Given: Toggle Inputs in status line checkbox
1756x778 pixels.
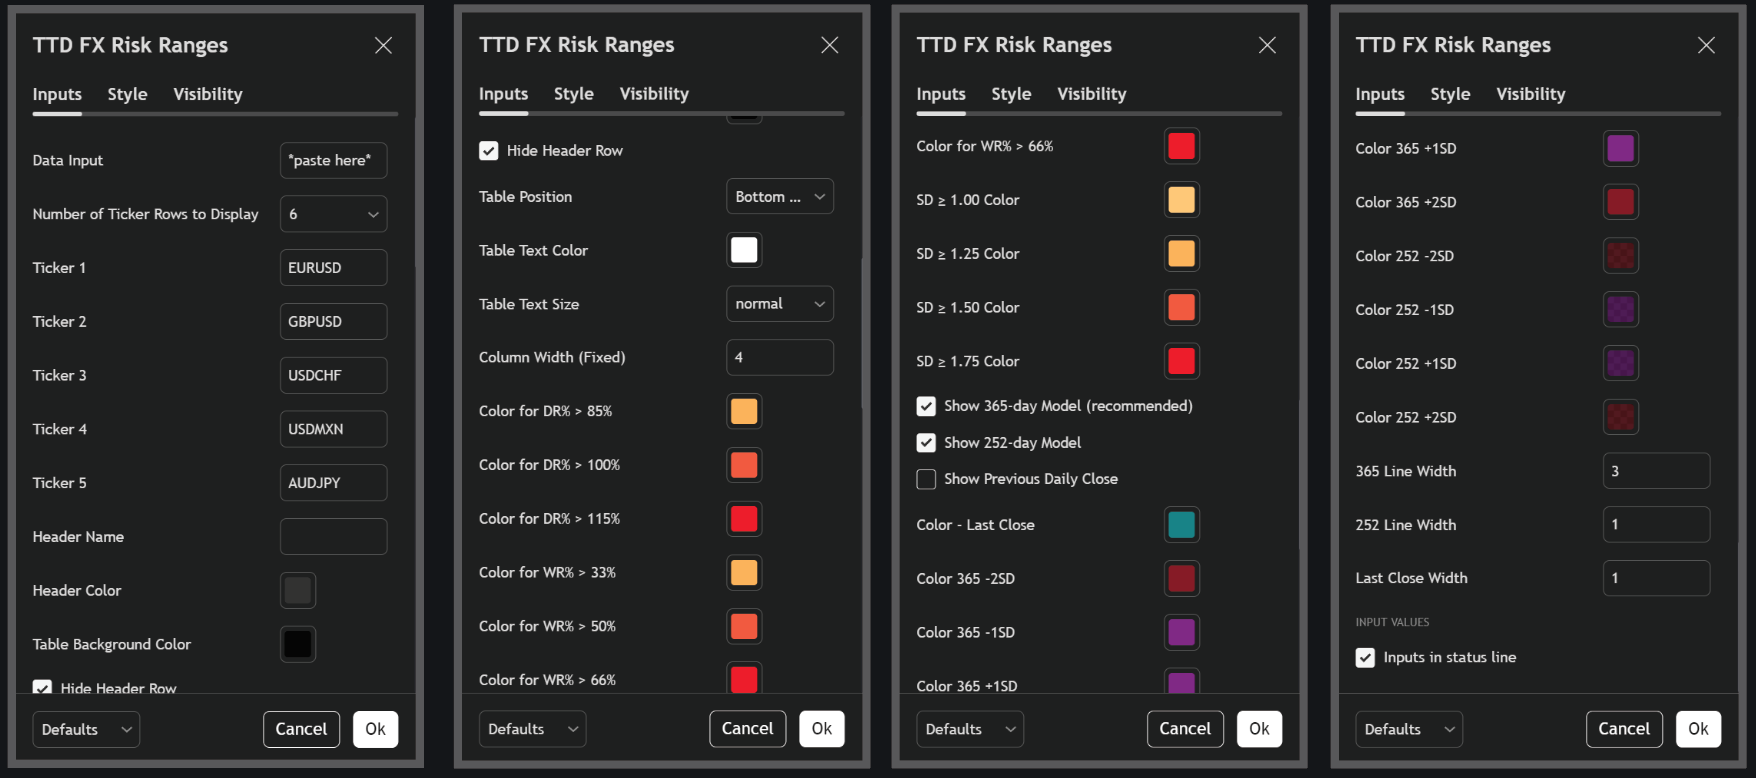Looking at the screenshot, I should (1365, 658).
